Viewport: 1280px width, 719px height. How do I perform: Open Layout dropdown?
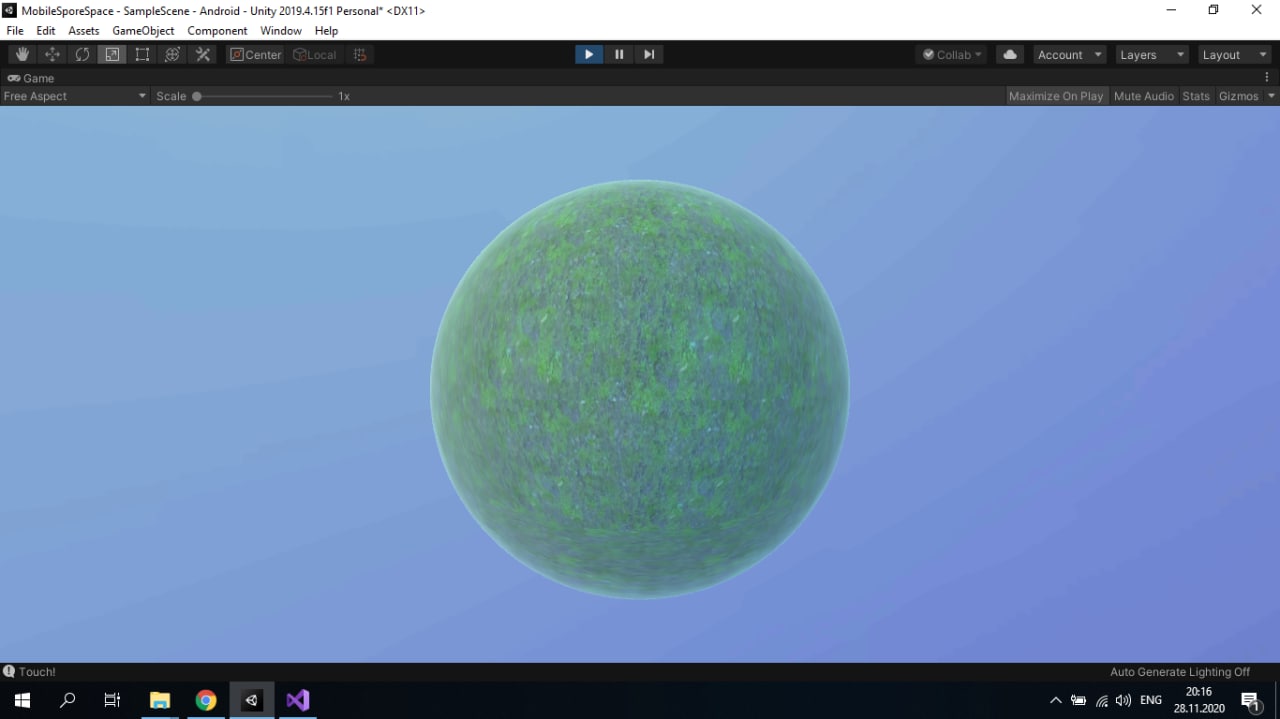[1235, 55]
